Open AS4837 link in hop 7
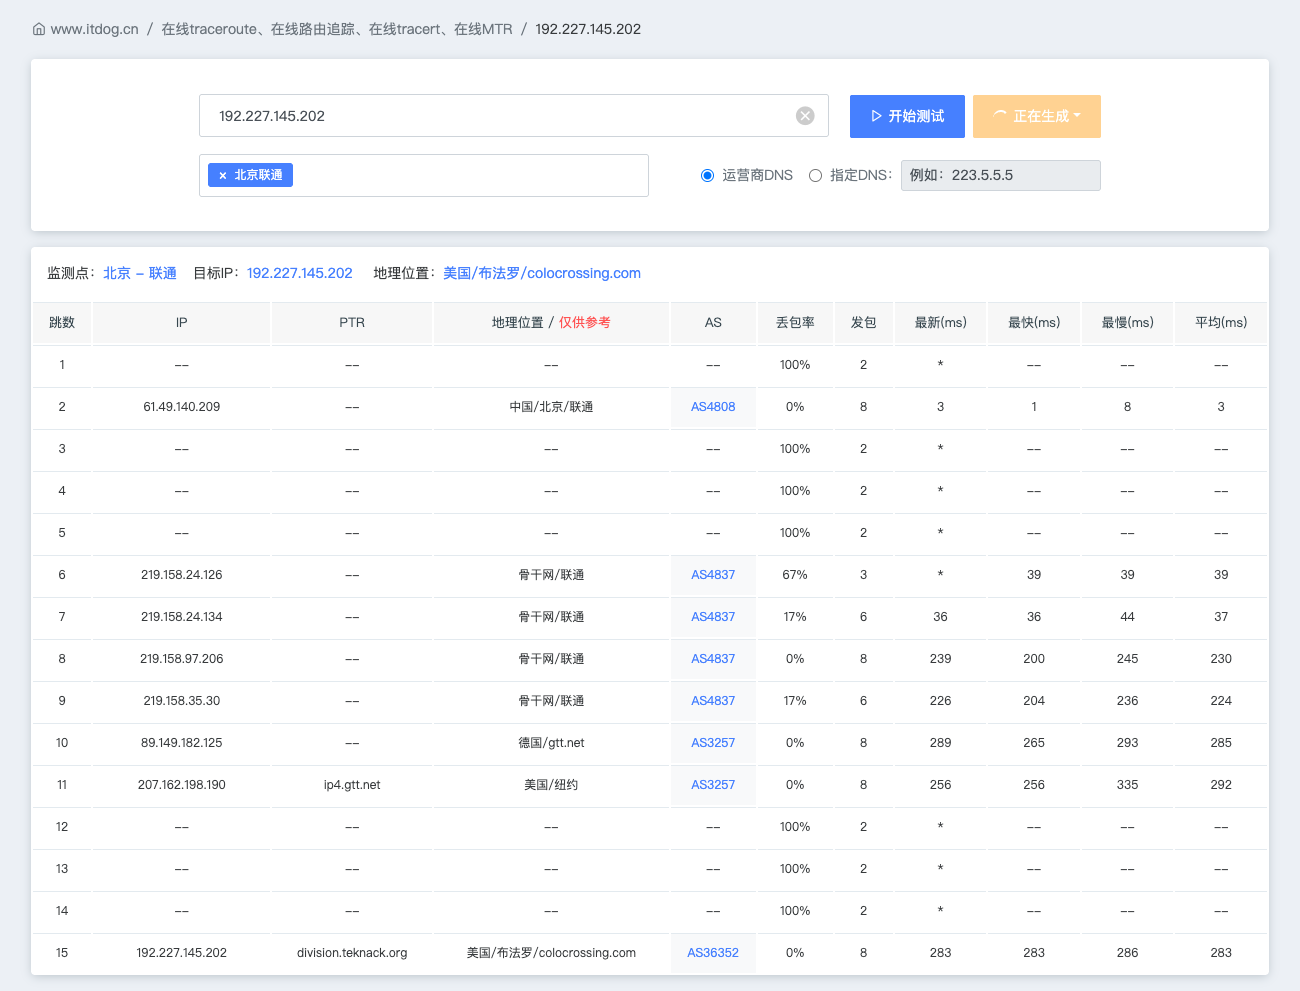Viewport: 1300px width, 991px height. coord(713,617)
